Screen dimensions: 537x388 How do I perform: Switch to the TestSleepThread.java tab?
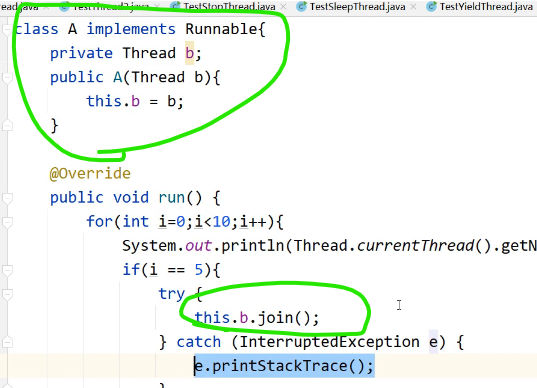(x=357, y=7)
